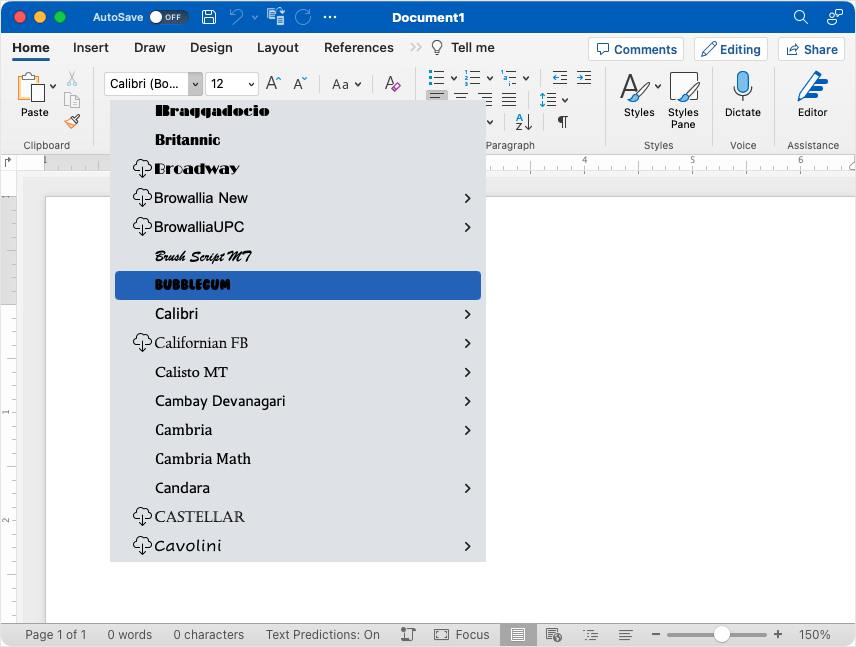
Task: Open the Search magnifier icon
Action: tap(800, 17)
